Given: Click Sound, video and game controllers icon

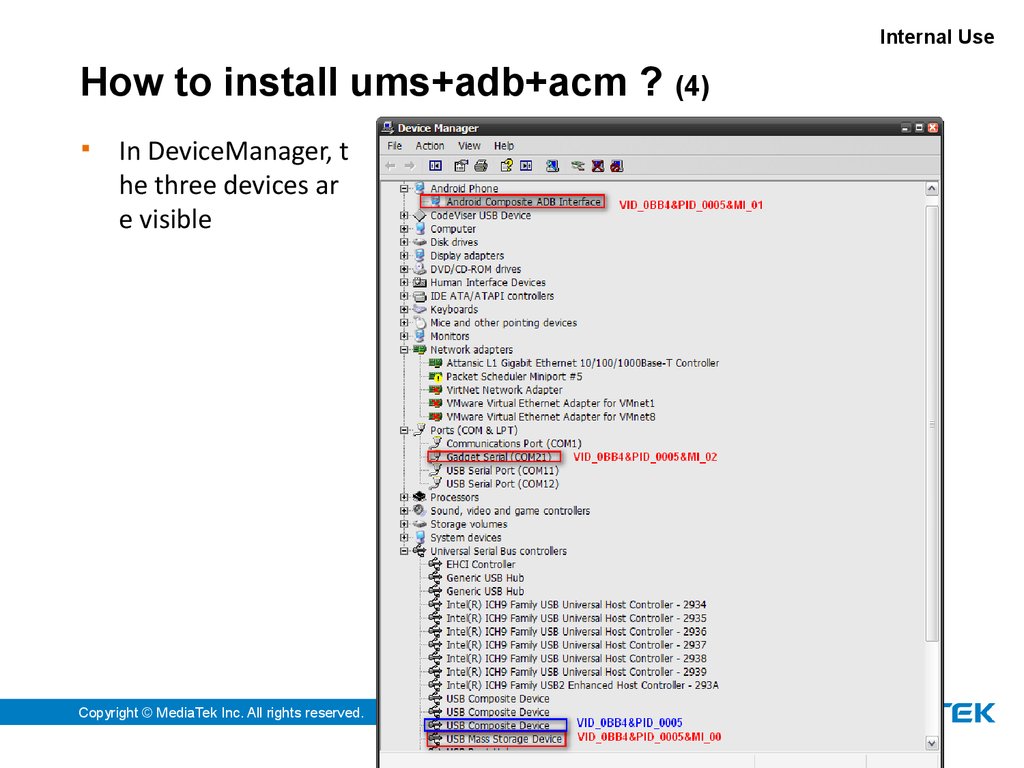Looking at the screenshot, I should [x=420, y=511].
